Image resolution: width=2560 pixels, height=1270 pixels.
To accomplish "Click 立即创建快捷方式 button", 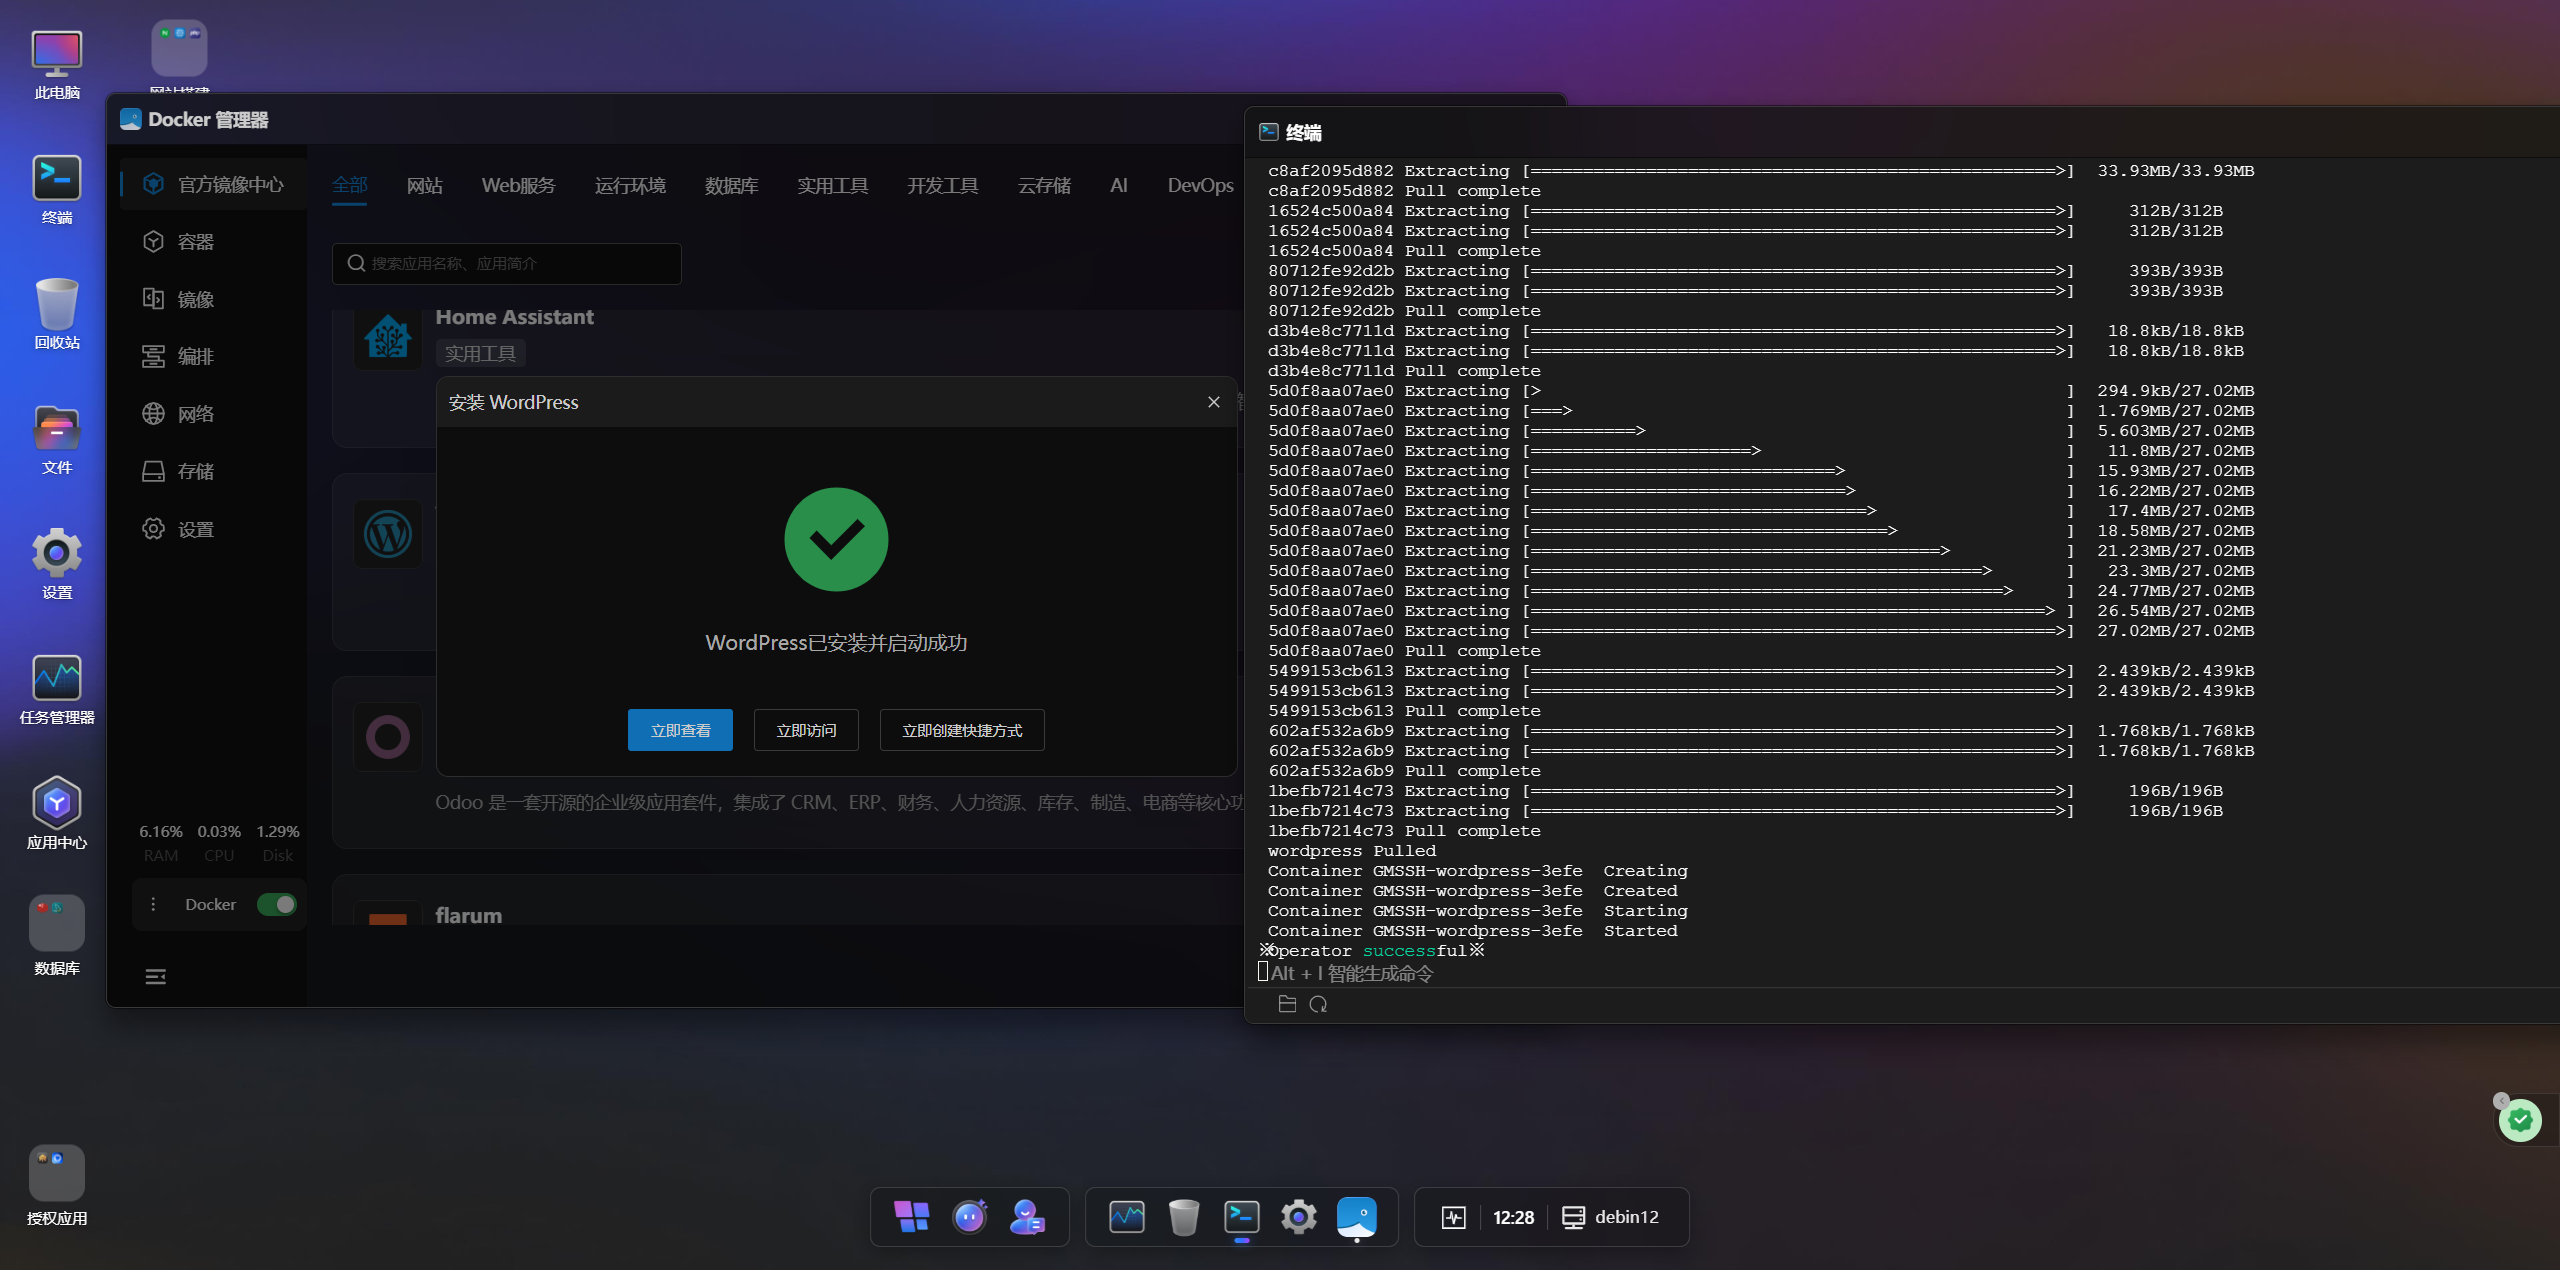I will (961, 730).
